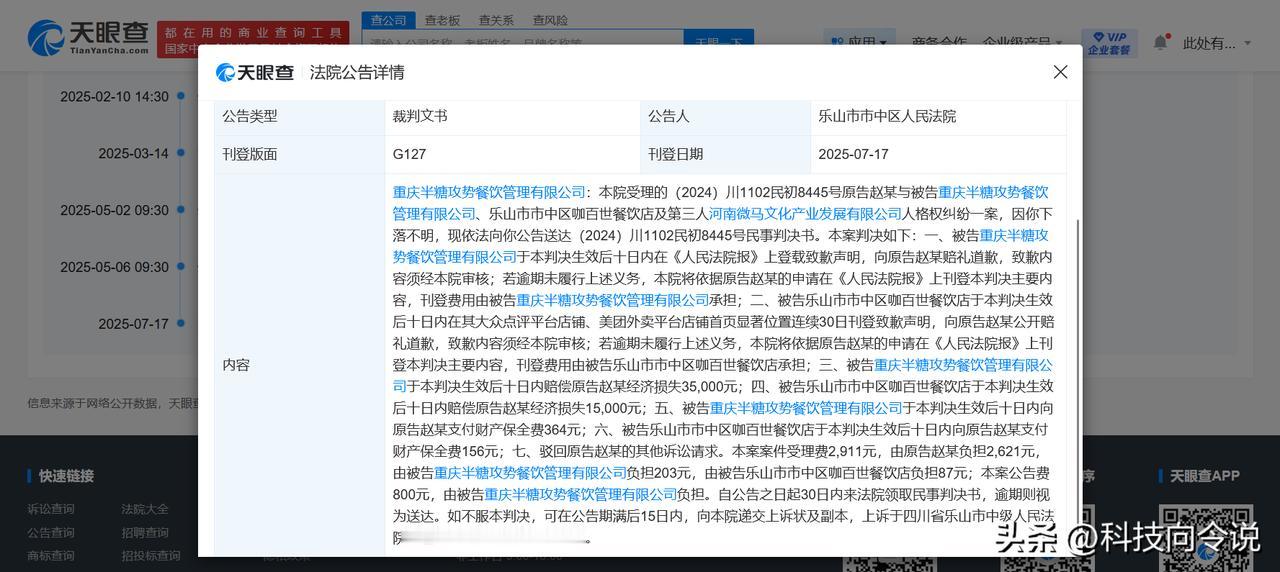Click the 2025-05-02 09:30 timeline date
This screenshot has height=572, width=1280.
click(114, 210)
